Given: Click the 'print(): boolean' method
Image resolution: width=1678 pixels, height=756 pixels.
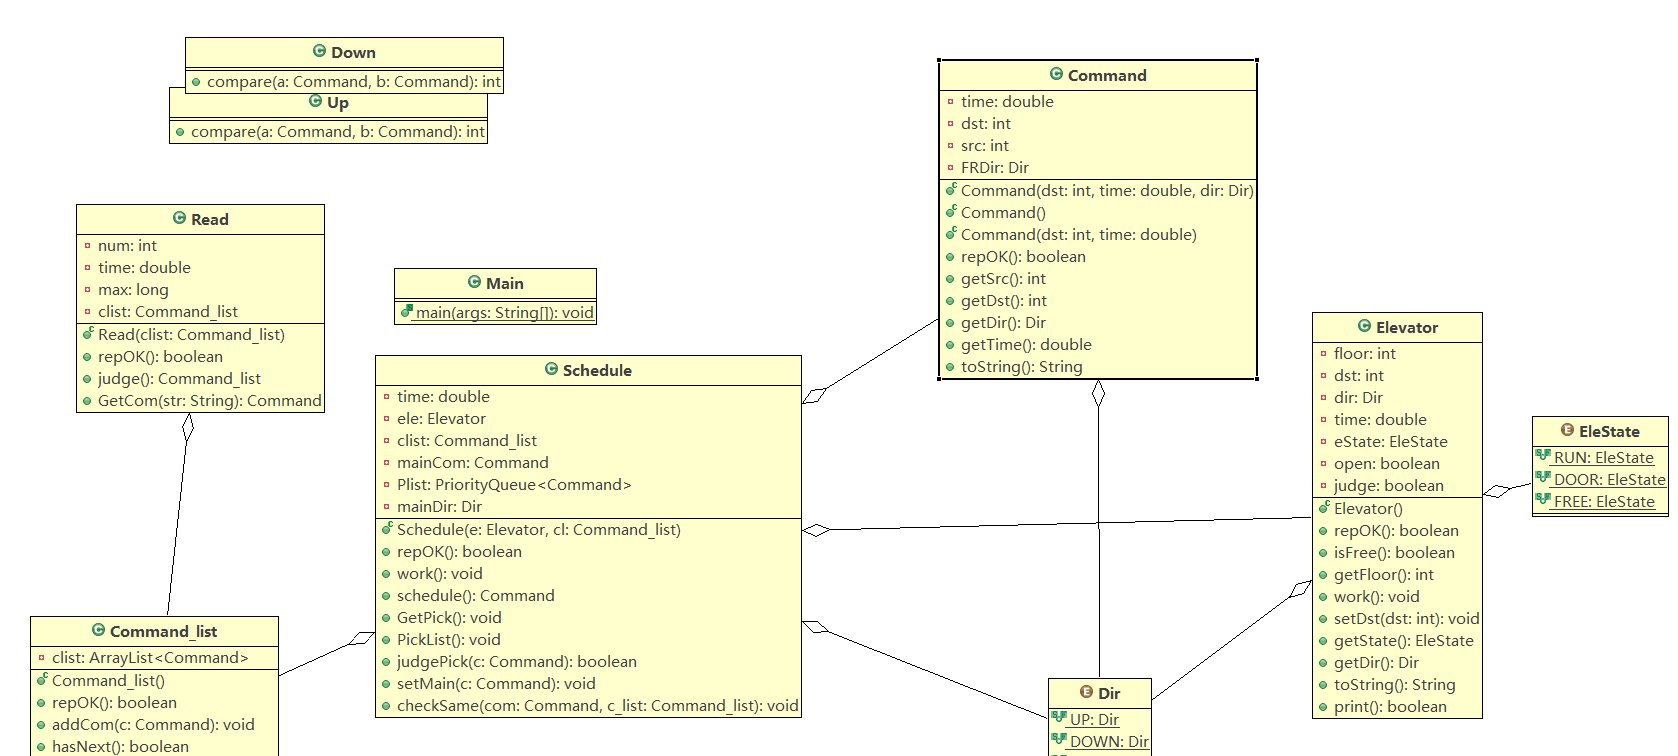Looking at the screenshot, I should pos(1390,706).
